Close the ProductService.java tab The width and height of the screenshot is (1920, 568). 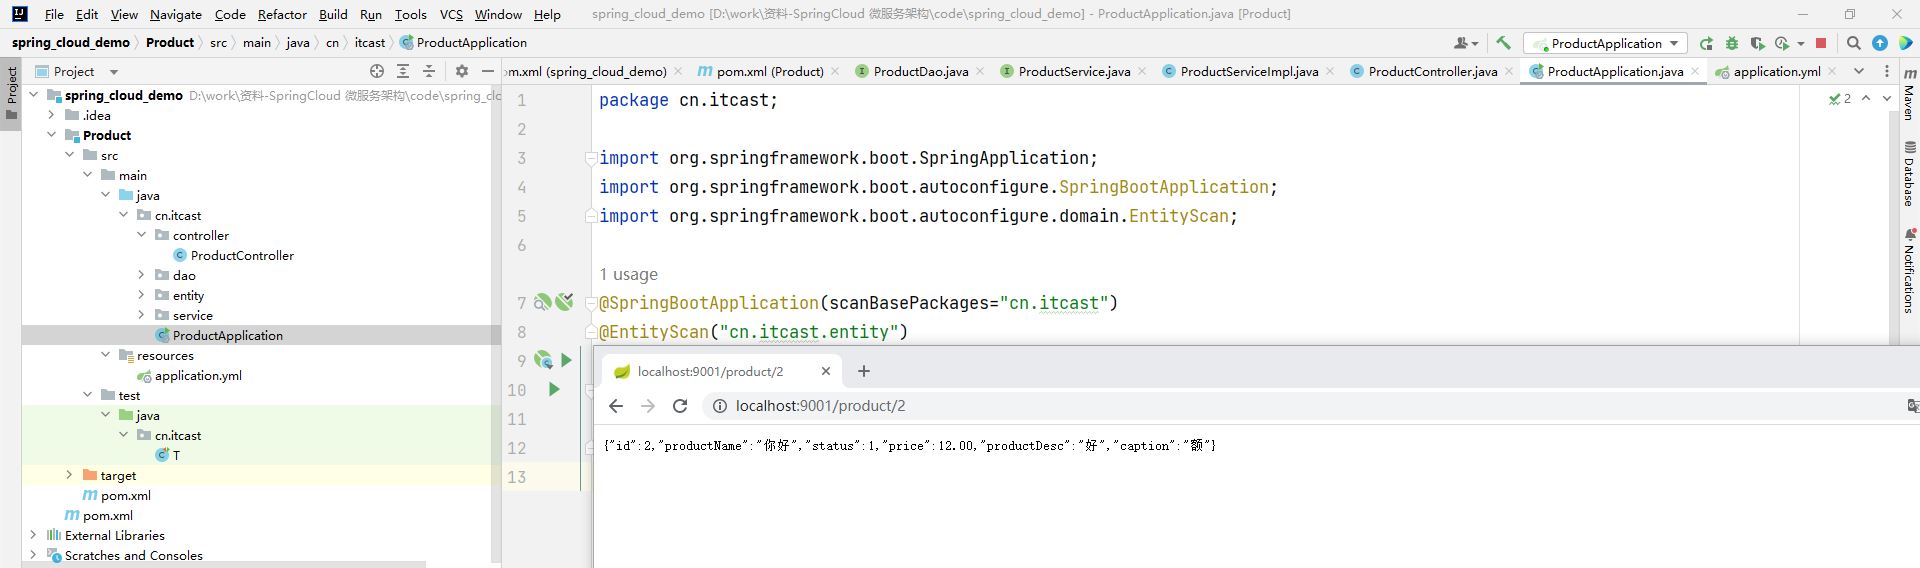point(1141,71)
